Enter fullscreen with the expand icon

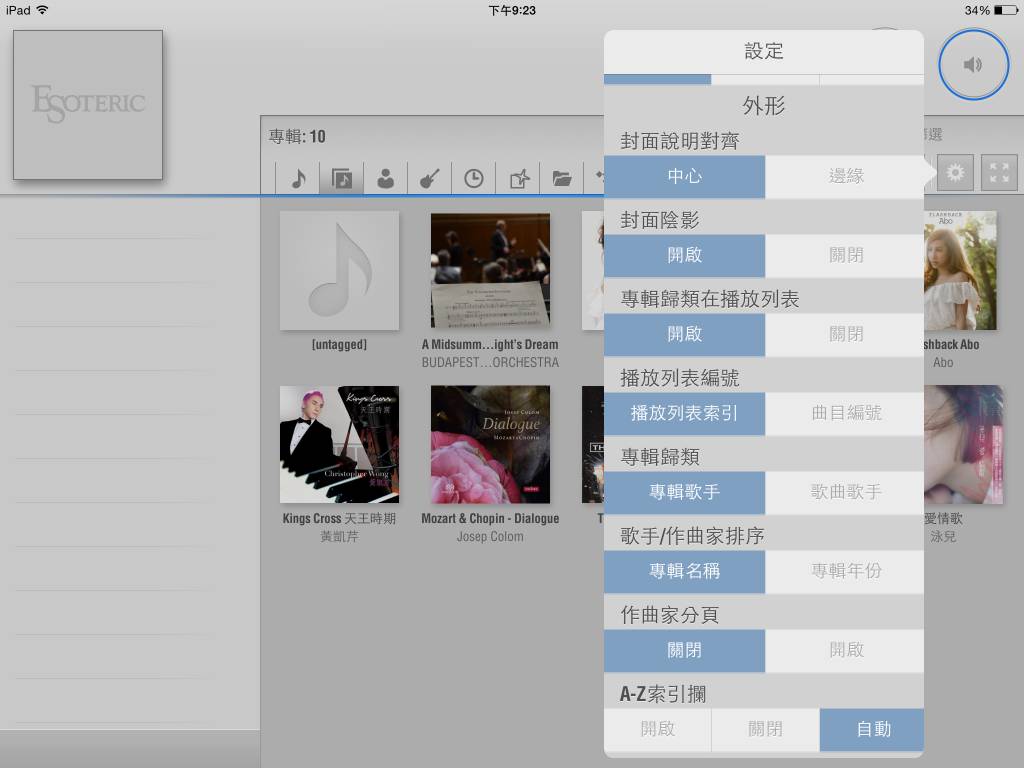point(998,172)
